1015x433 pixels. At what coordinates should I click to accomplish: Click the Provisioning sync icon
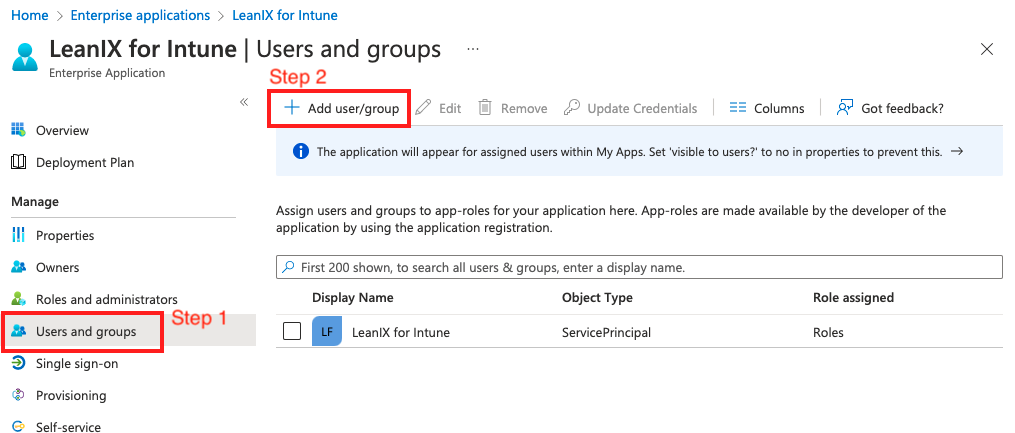click(x=18, y=395)
